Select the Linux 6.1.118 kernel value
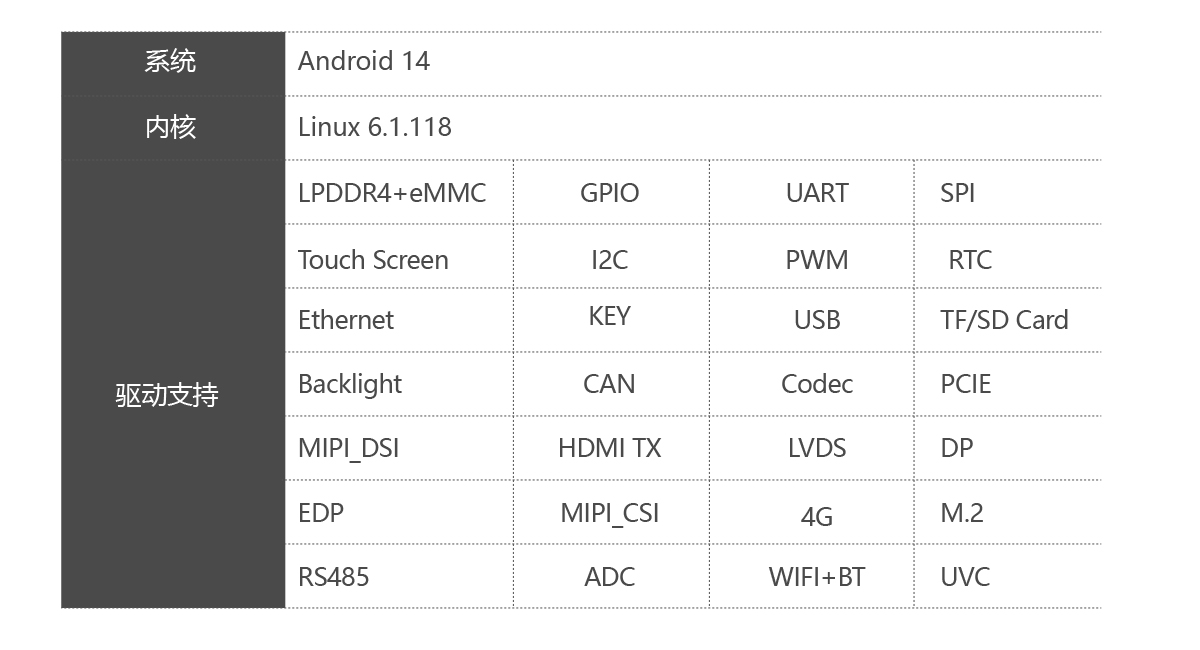The height and width of the screenshot is (650, 1200). click(x=375, y=128)
